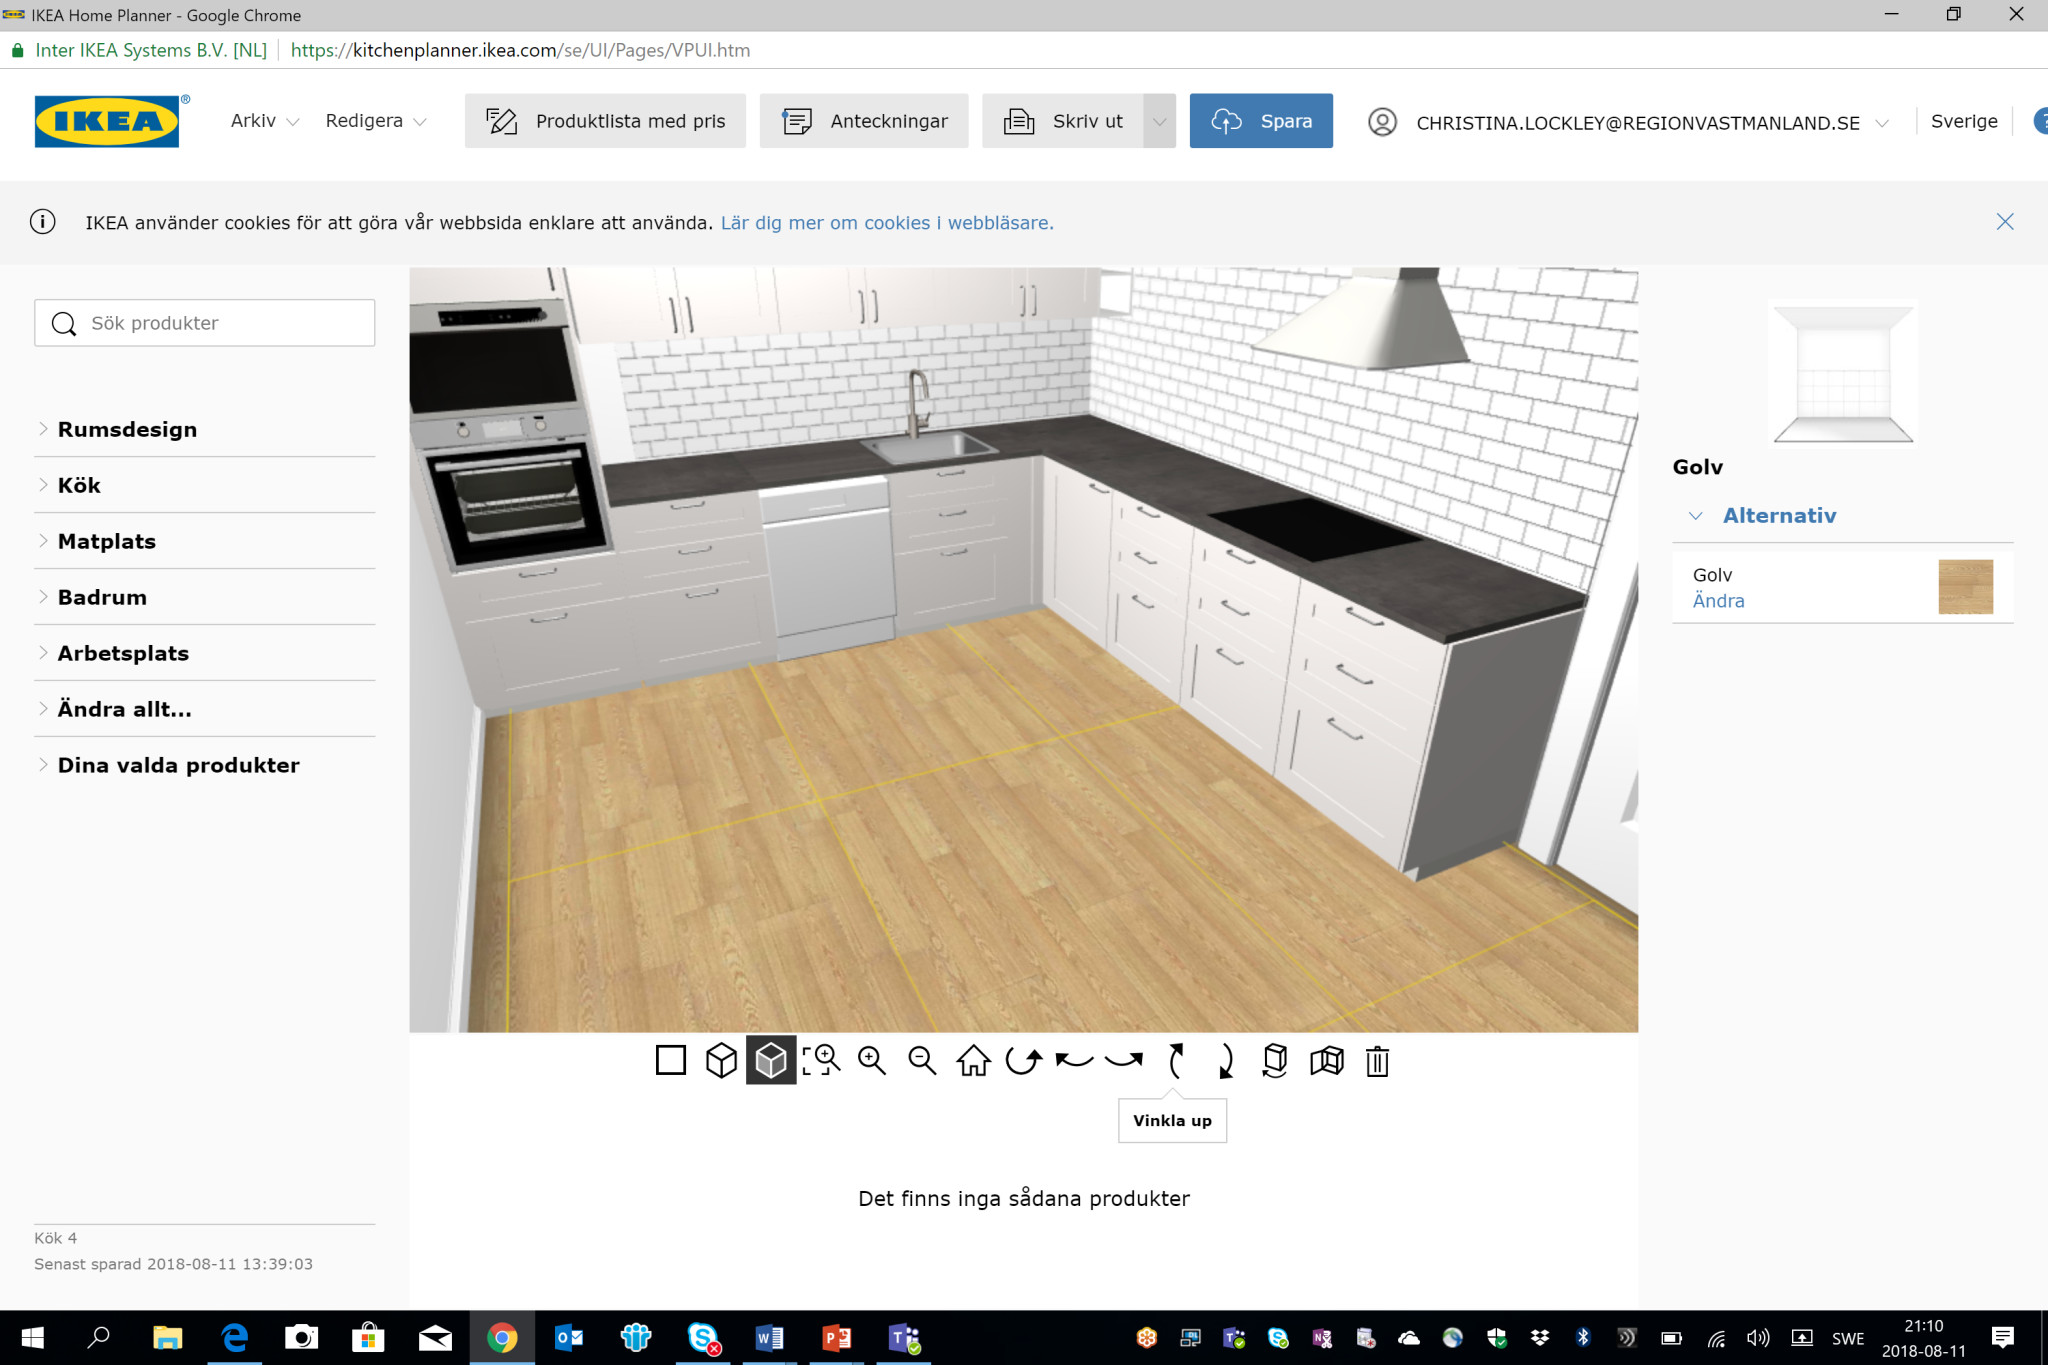Image resolution: width=2048 pixels, height=1365 pixels.
Task: Click the open doors cabinet icon
Action: coord(1327,1060)
